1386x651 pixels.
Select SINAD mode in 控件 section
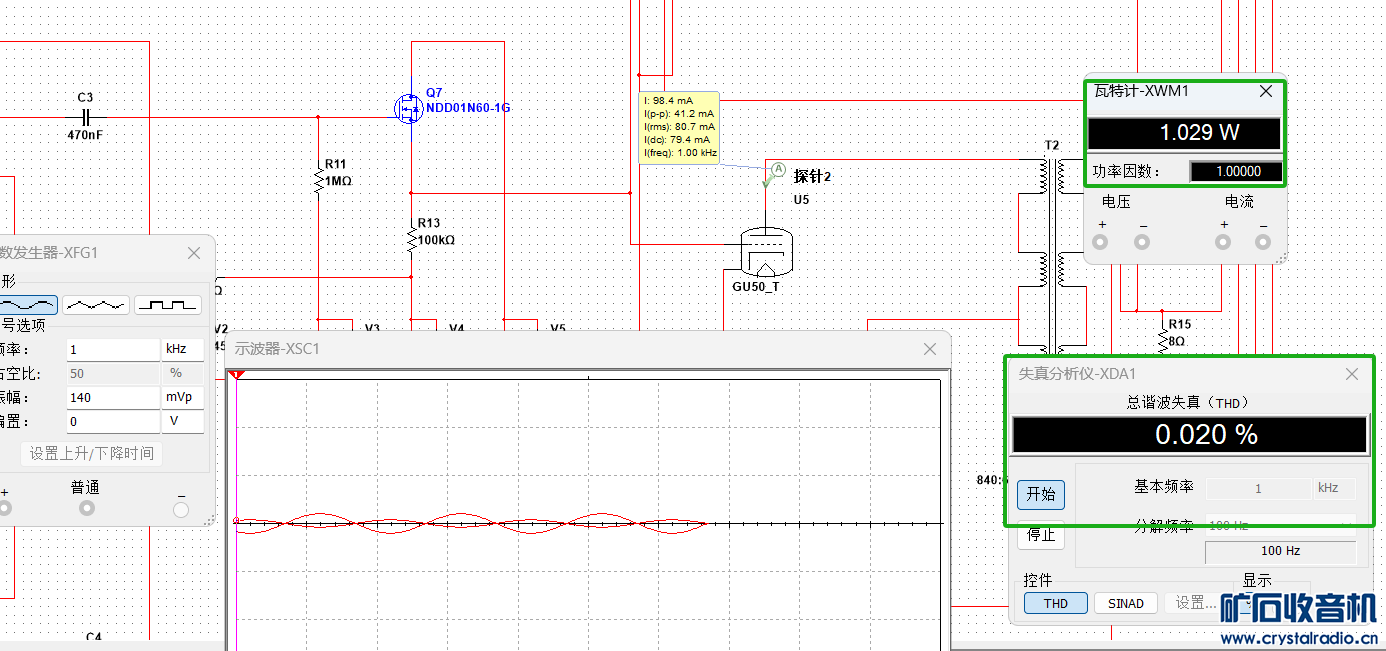point(1126,603)
